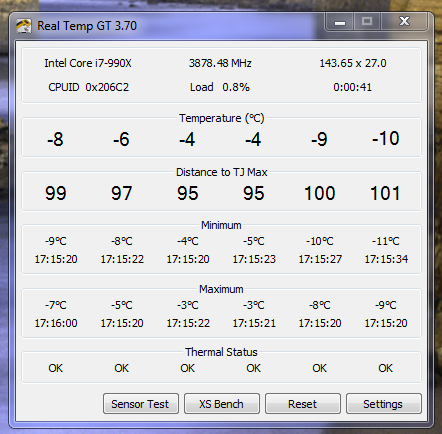442x434 pixels.
Task: Launch the XS Bench benchmark
Action: (222, 404)
